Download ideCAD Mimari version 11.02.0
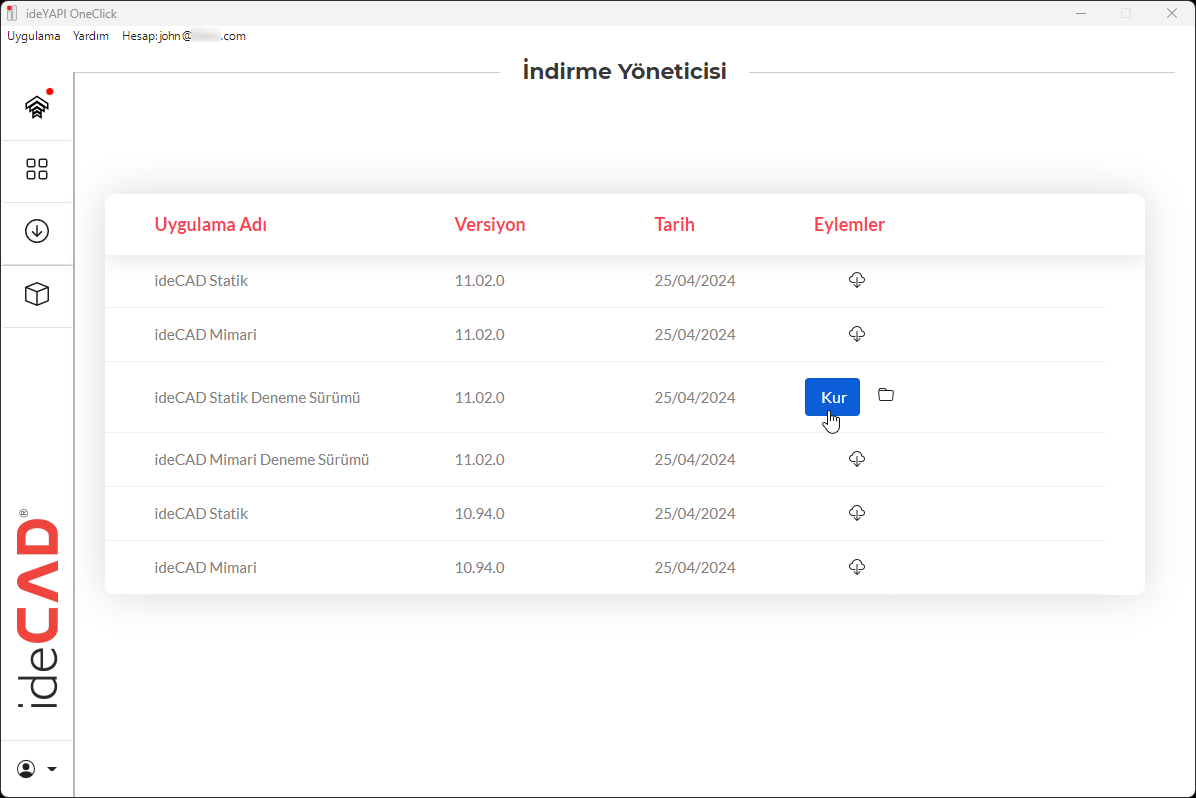 click(856, 334)
